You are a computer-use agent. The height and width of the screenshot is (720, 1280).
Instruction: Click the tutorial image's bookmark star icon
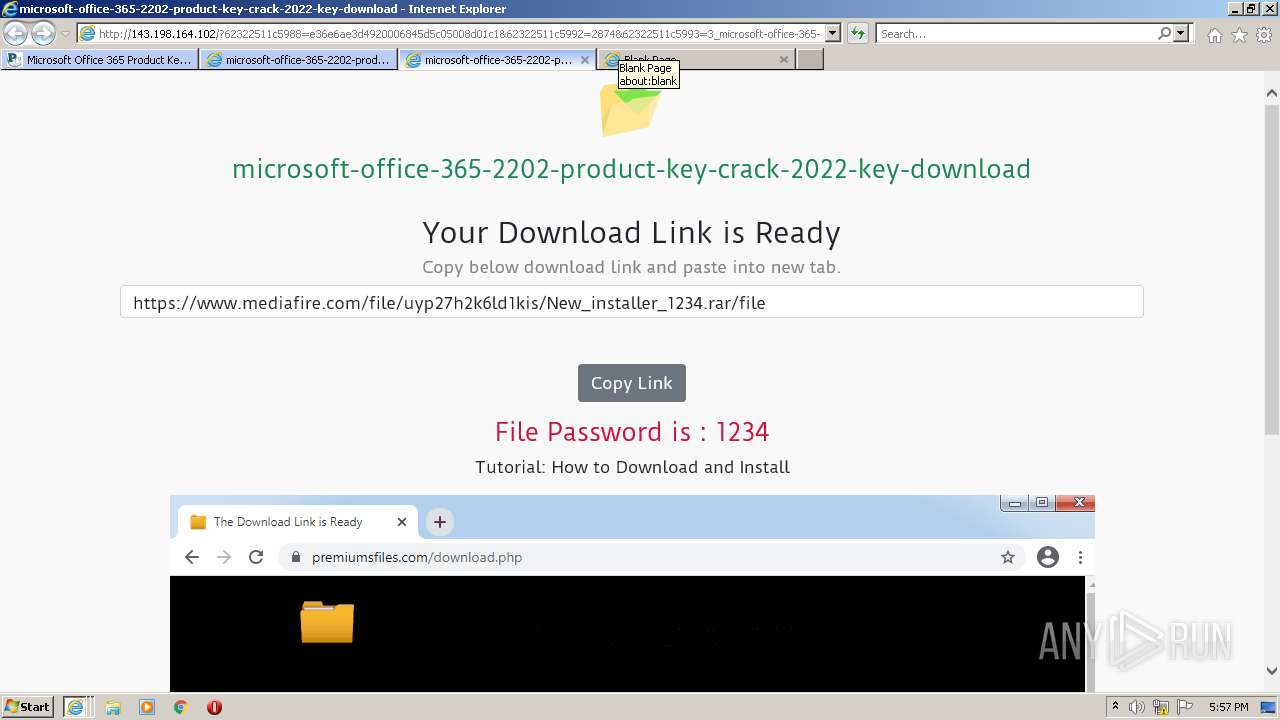(1008, 557)
